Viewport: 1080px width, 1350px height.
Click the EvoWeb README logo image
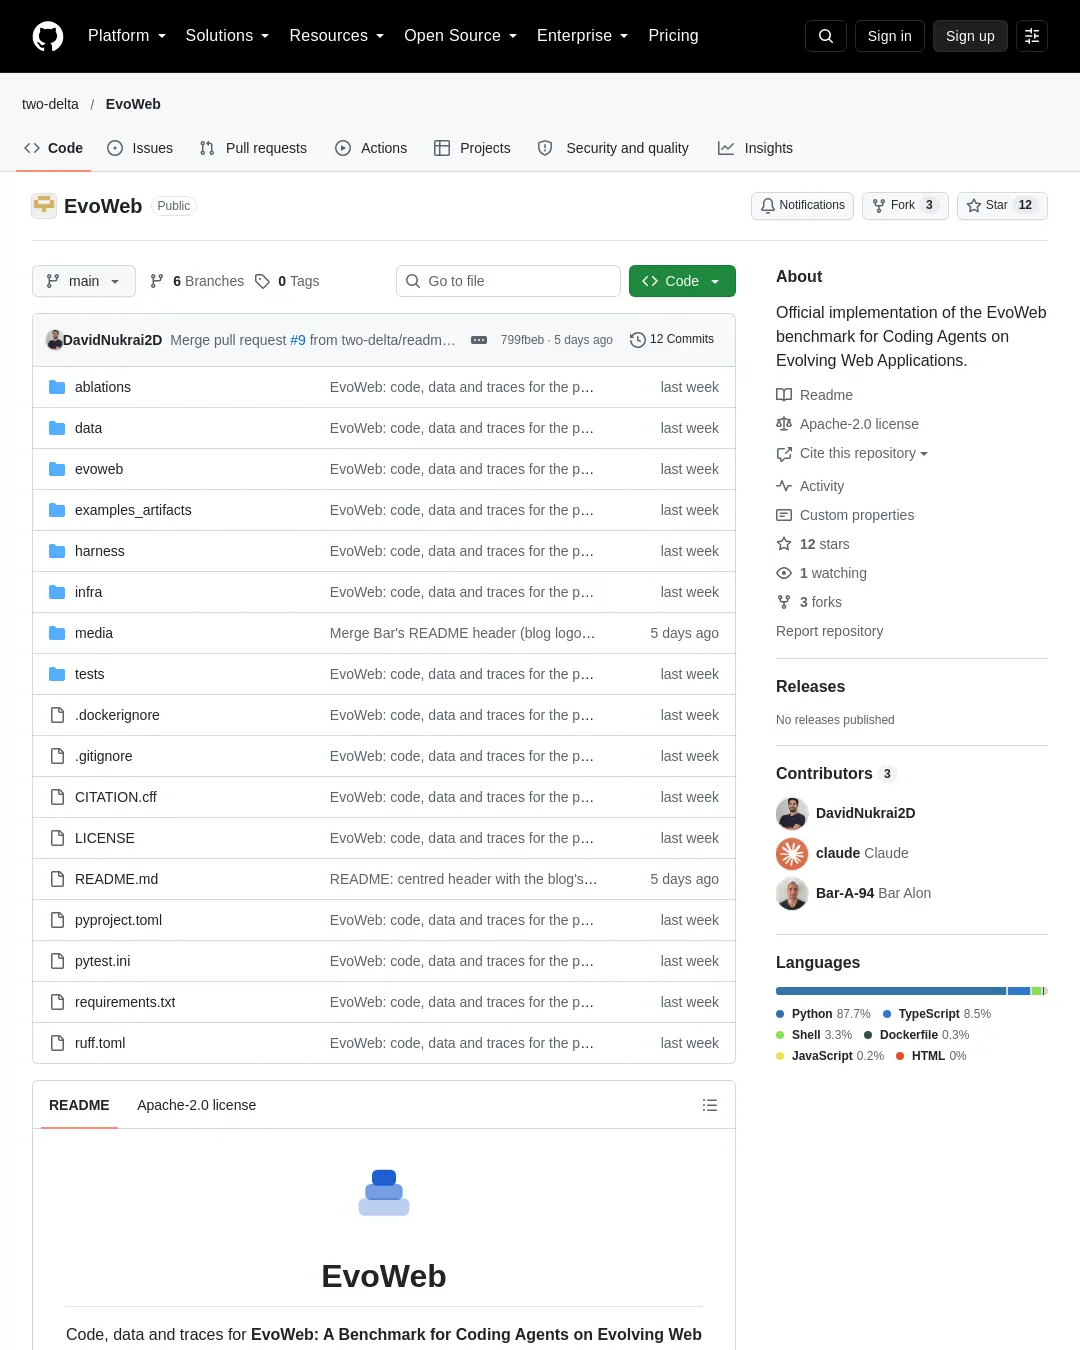click(x=384, y=1193)
